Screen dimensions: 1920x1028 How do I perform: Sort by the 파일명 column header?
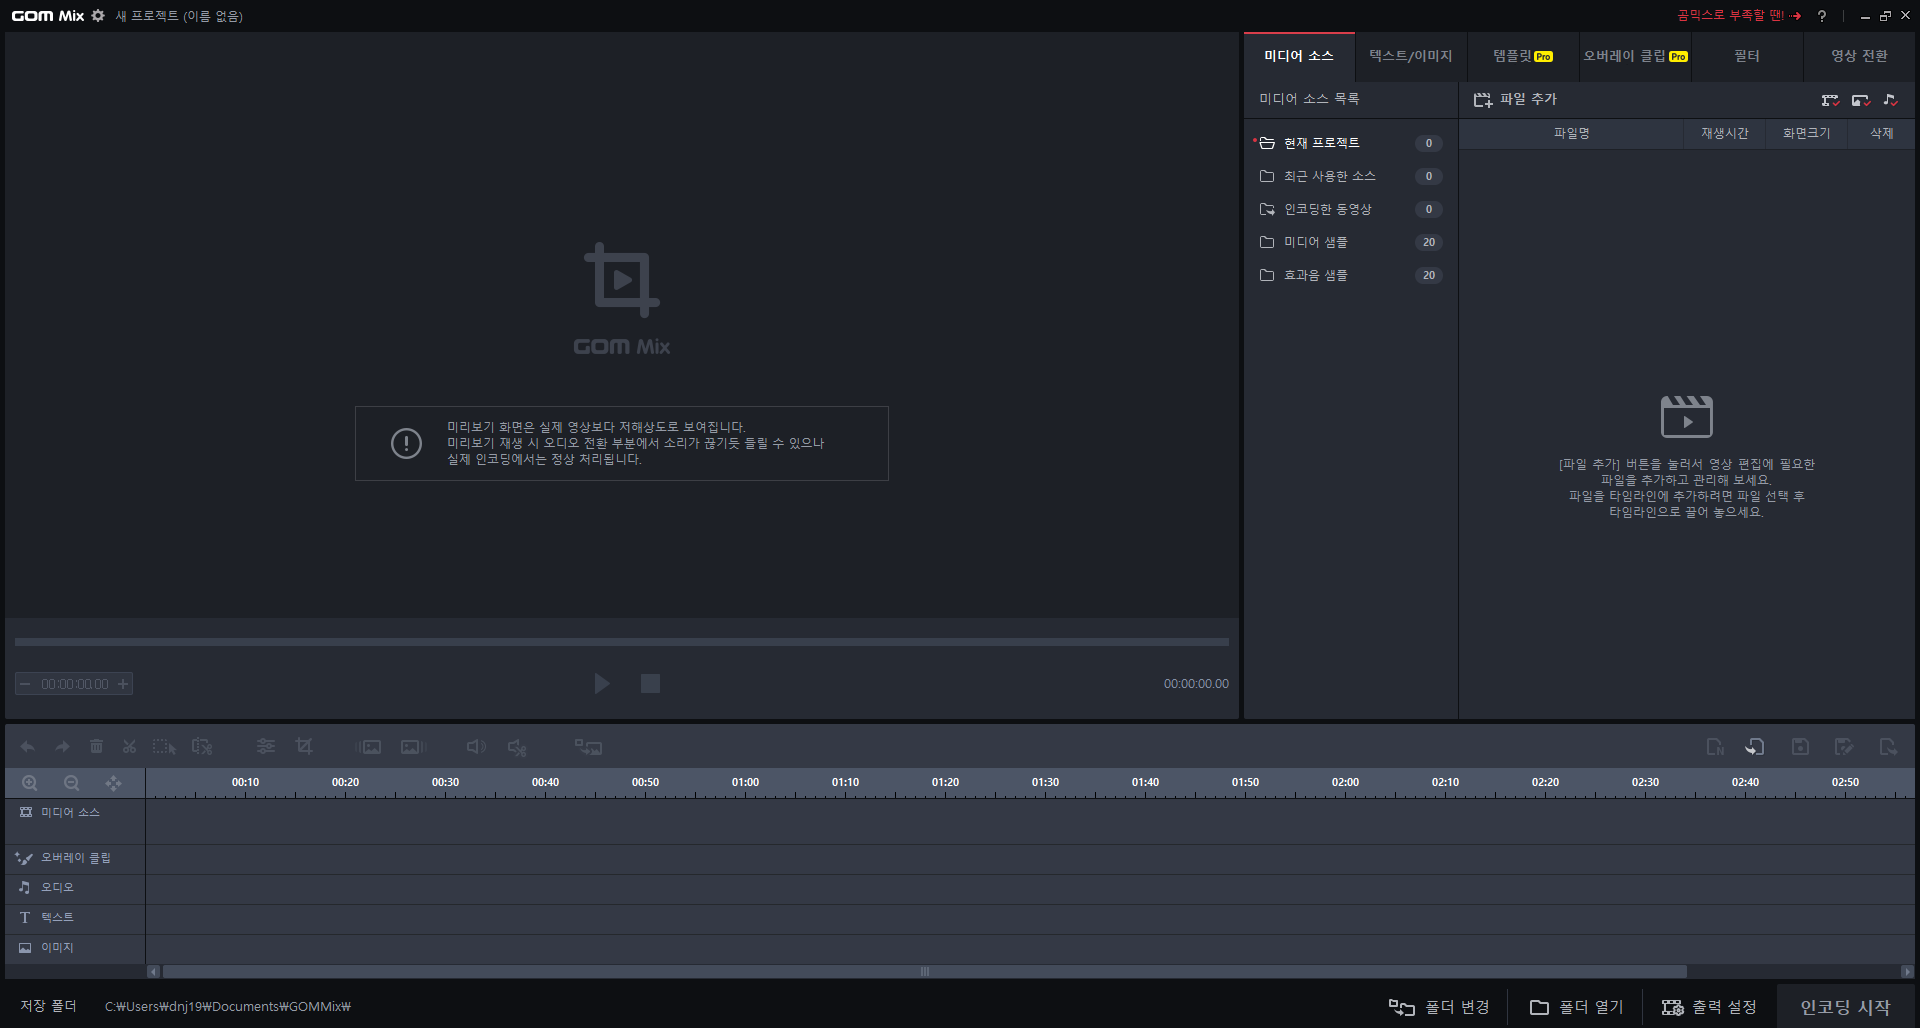pyautogui.click(x=1571, y=133)
